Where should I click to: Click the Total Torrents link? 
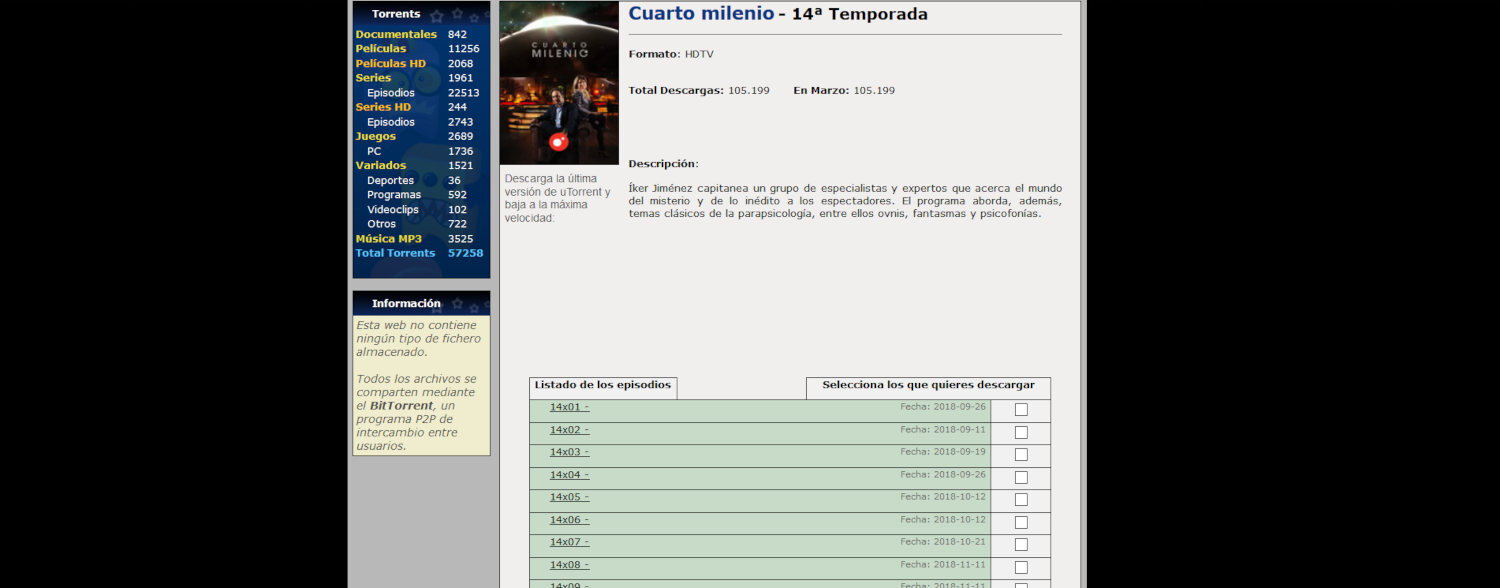pos(395,252)
